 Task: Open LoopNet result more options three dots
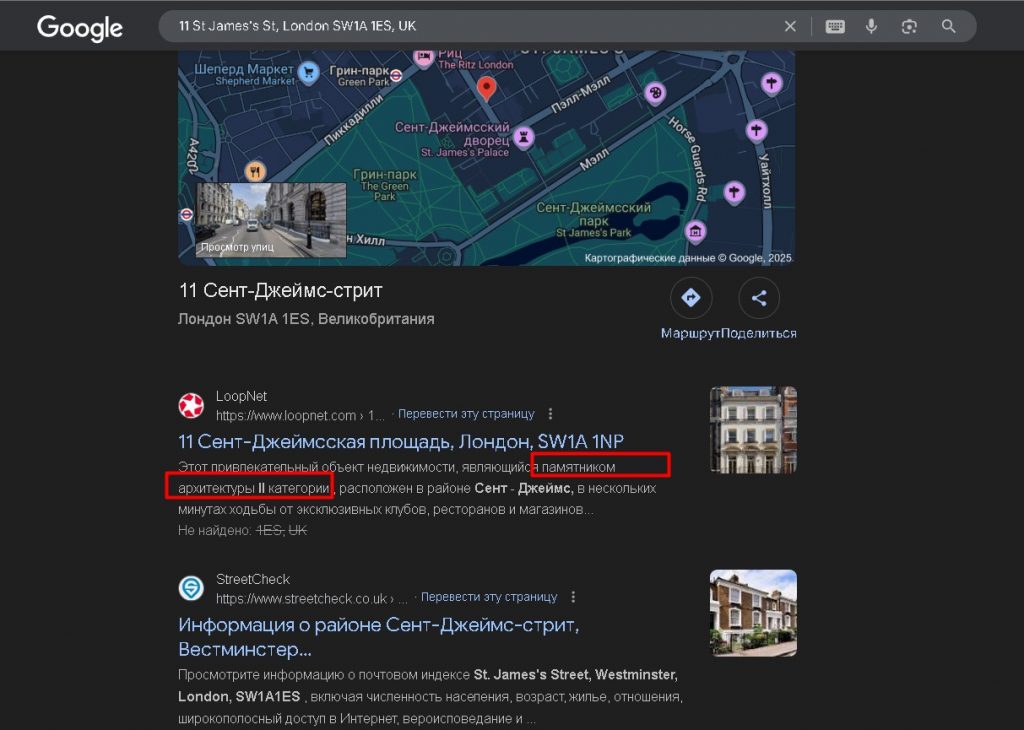[x=551, y=414]
